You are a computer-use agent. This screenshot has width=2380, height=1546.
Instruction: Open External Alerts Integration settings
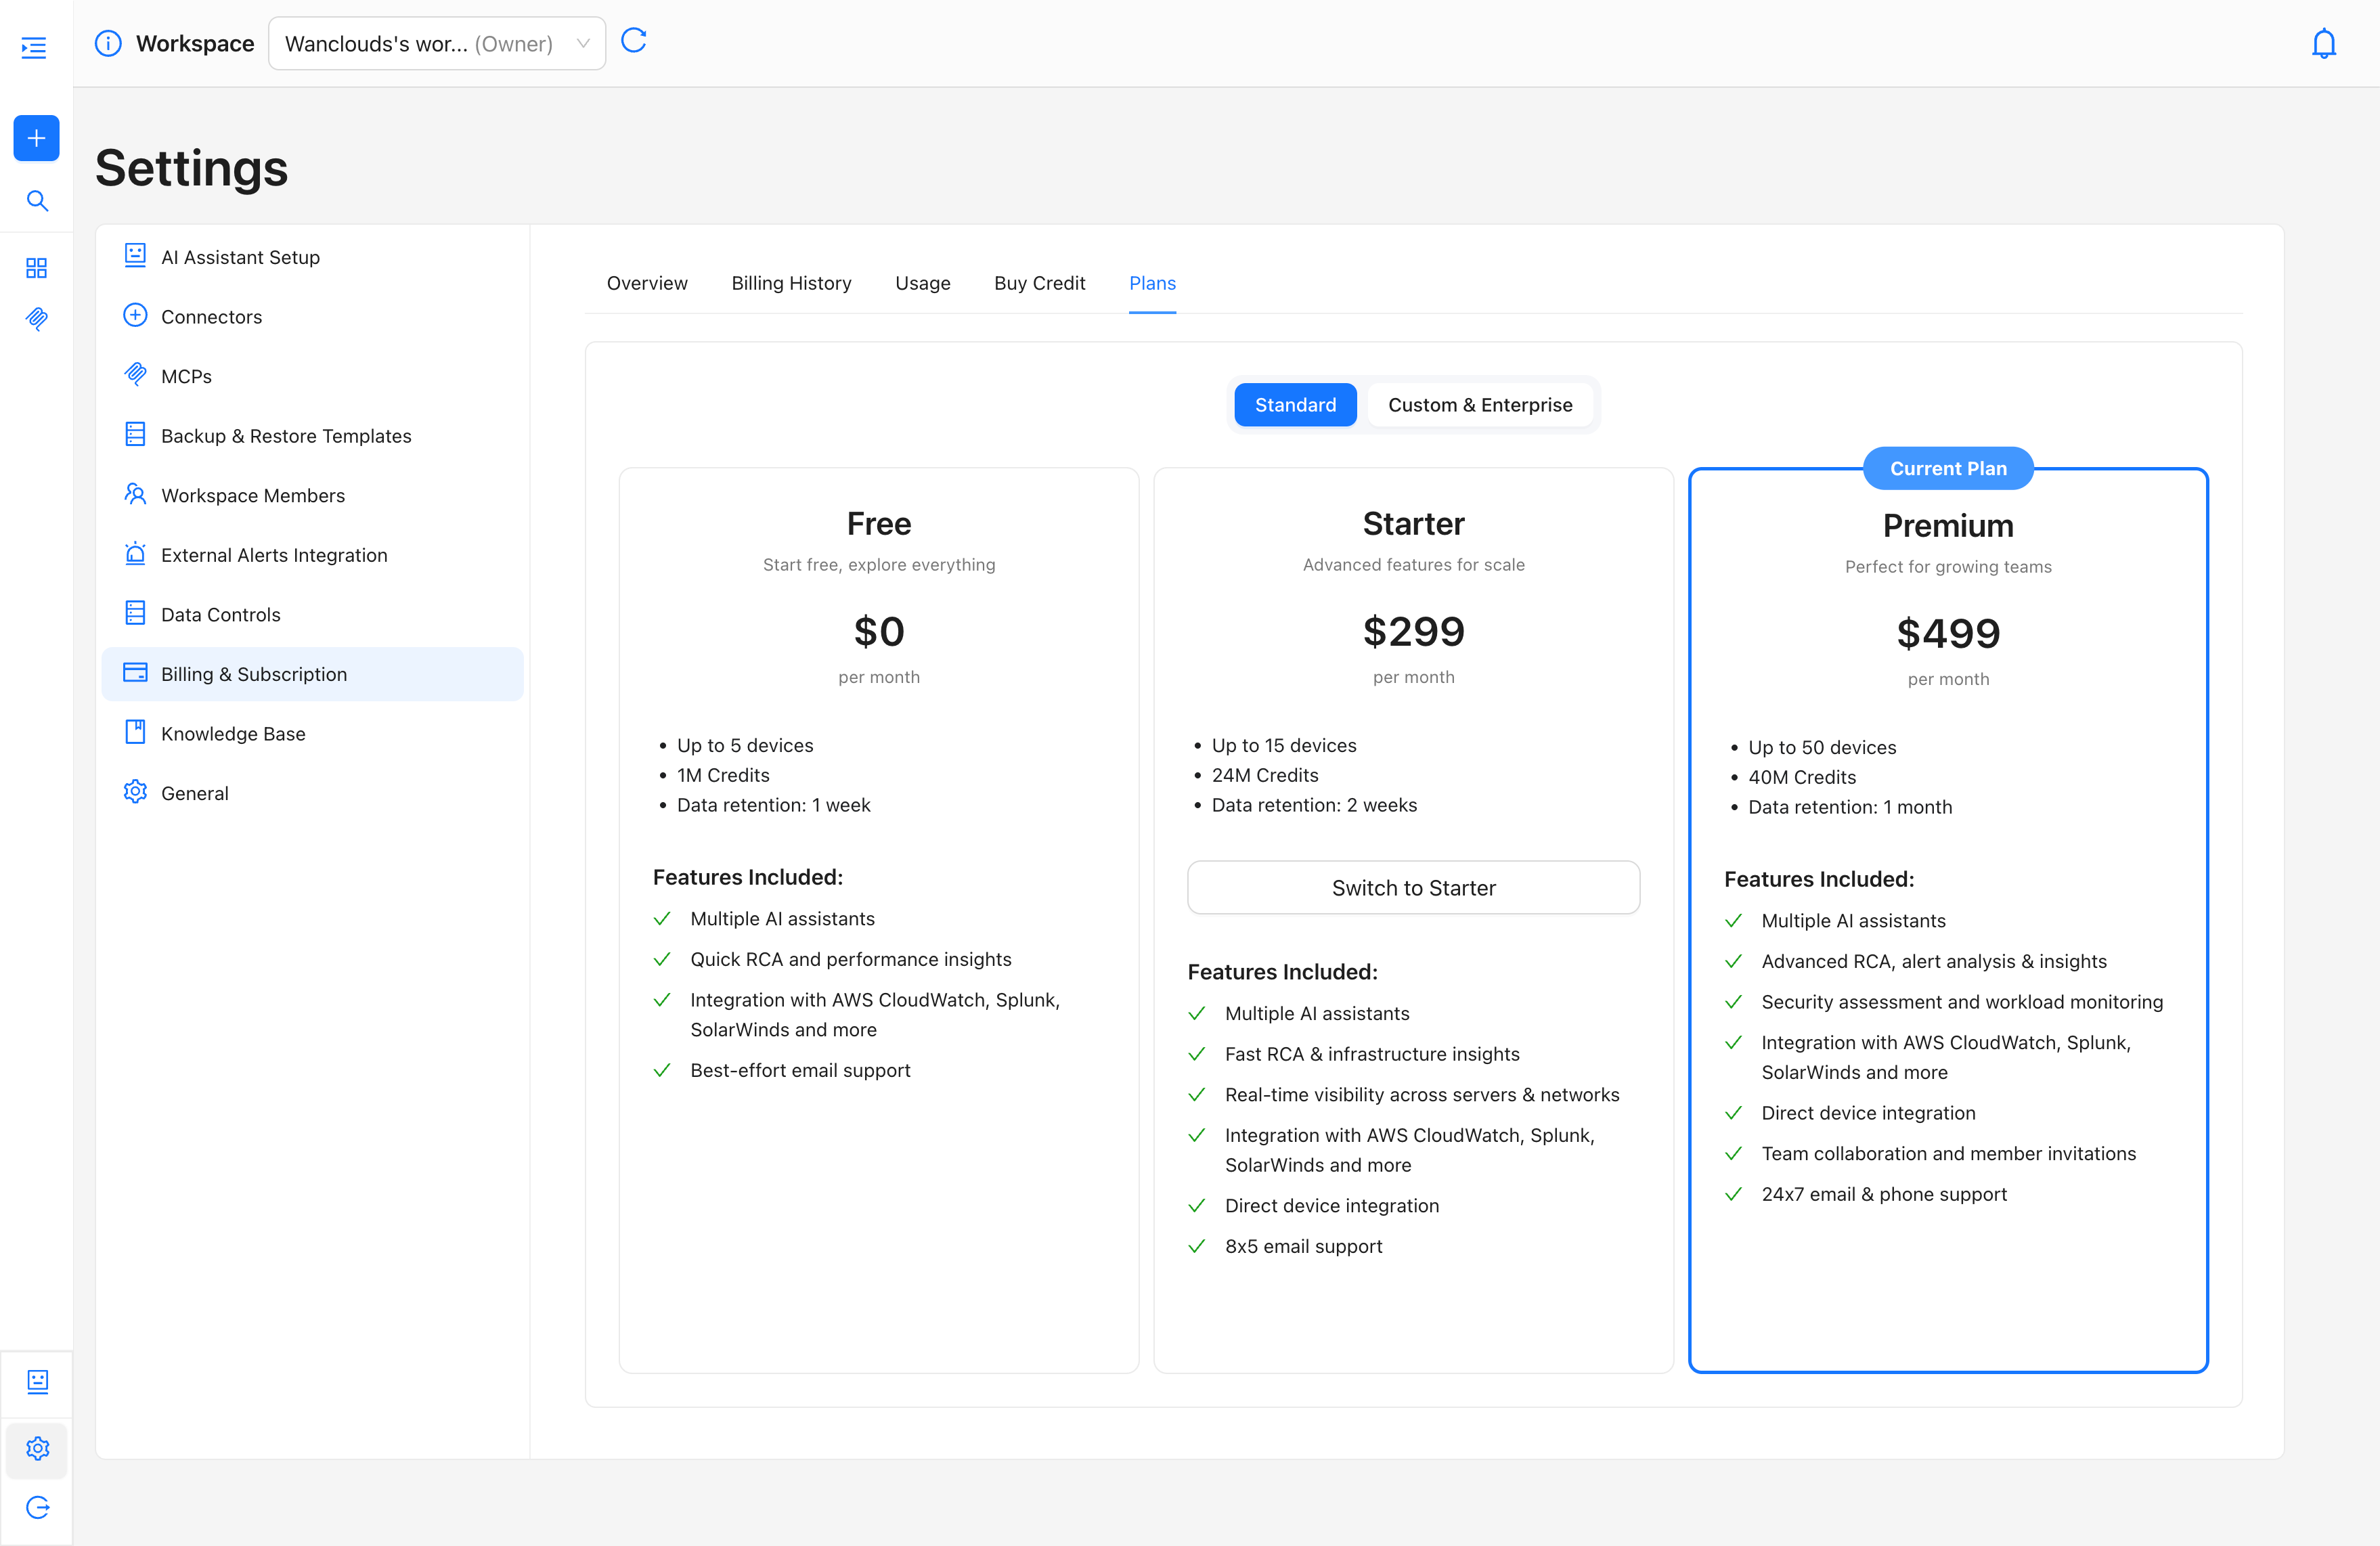tap(273, 555)
